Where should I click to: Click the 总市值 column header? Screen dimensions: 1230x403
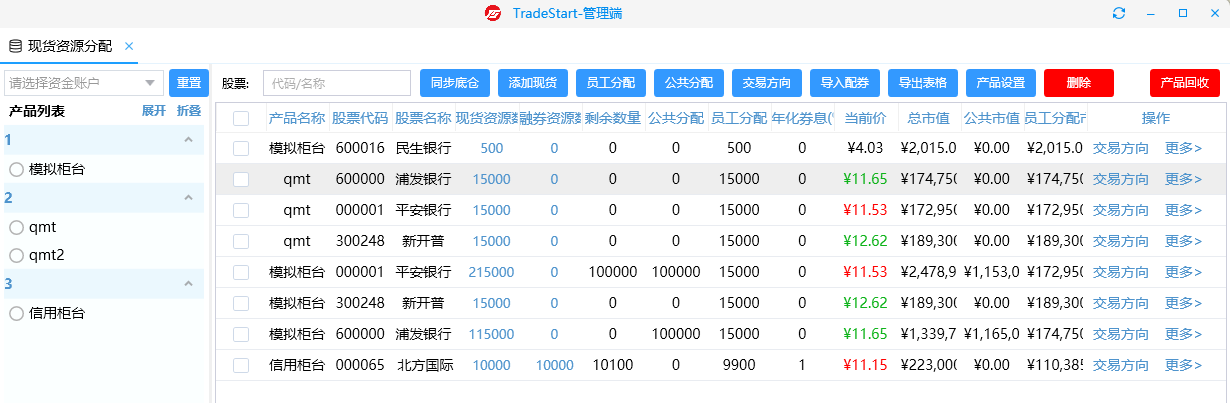pyautogui.click(x=929, y=118)
